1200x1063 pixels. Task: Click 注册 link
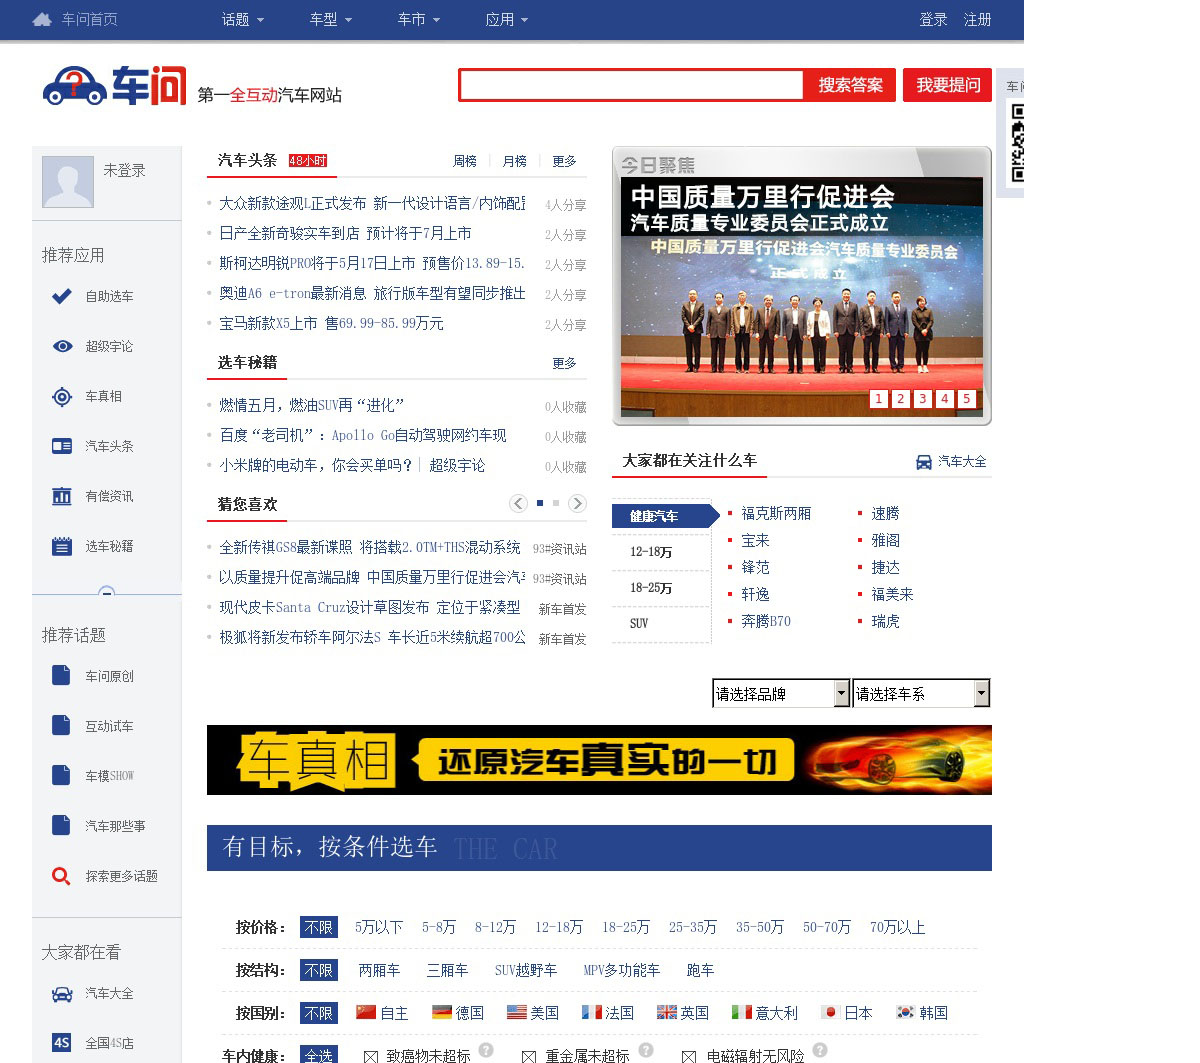point(977,19)
